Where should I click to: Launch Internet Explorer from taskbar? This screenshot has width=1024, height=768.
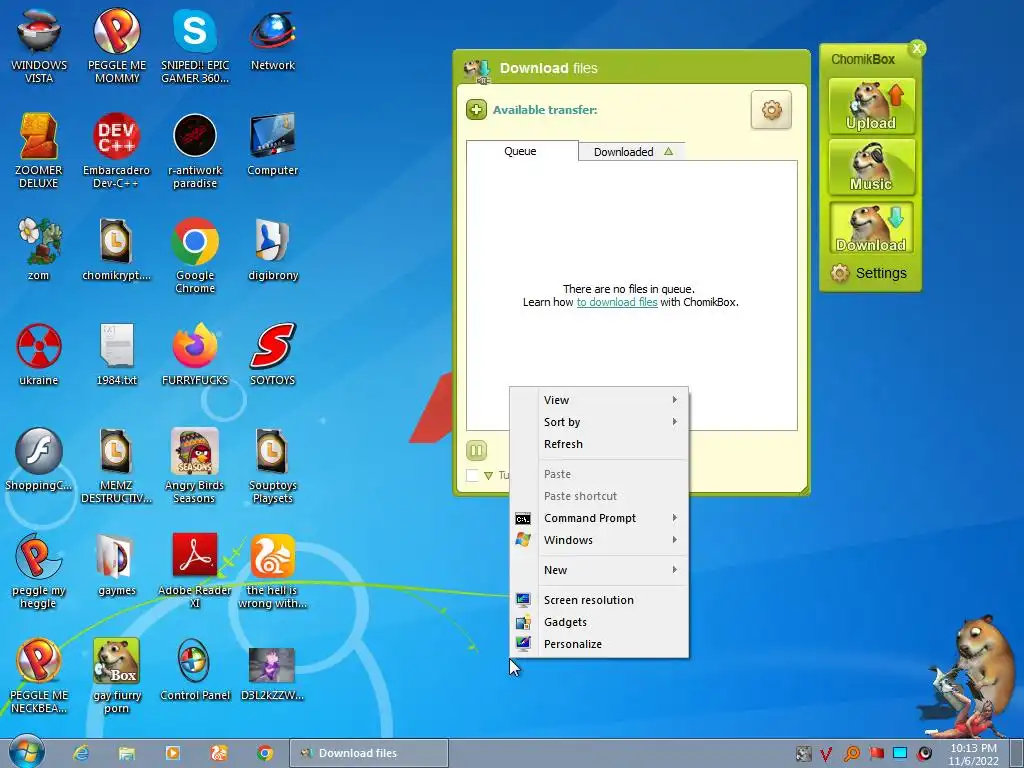(81, 753)
